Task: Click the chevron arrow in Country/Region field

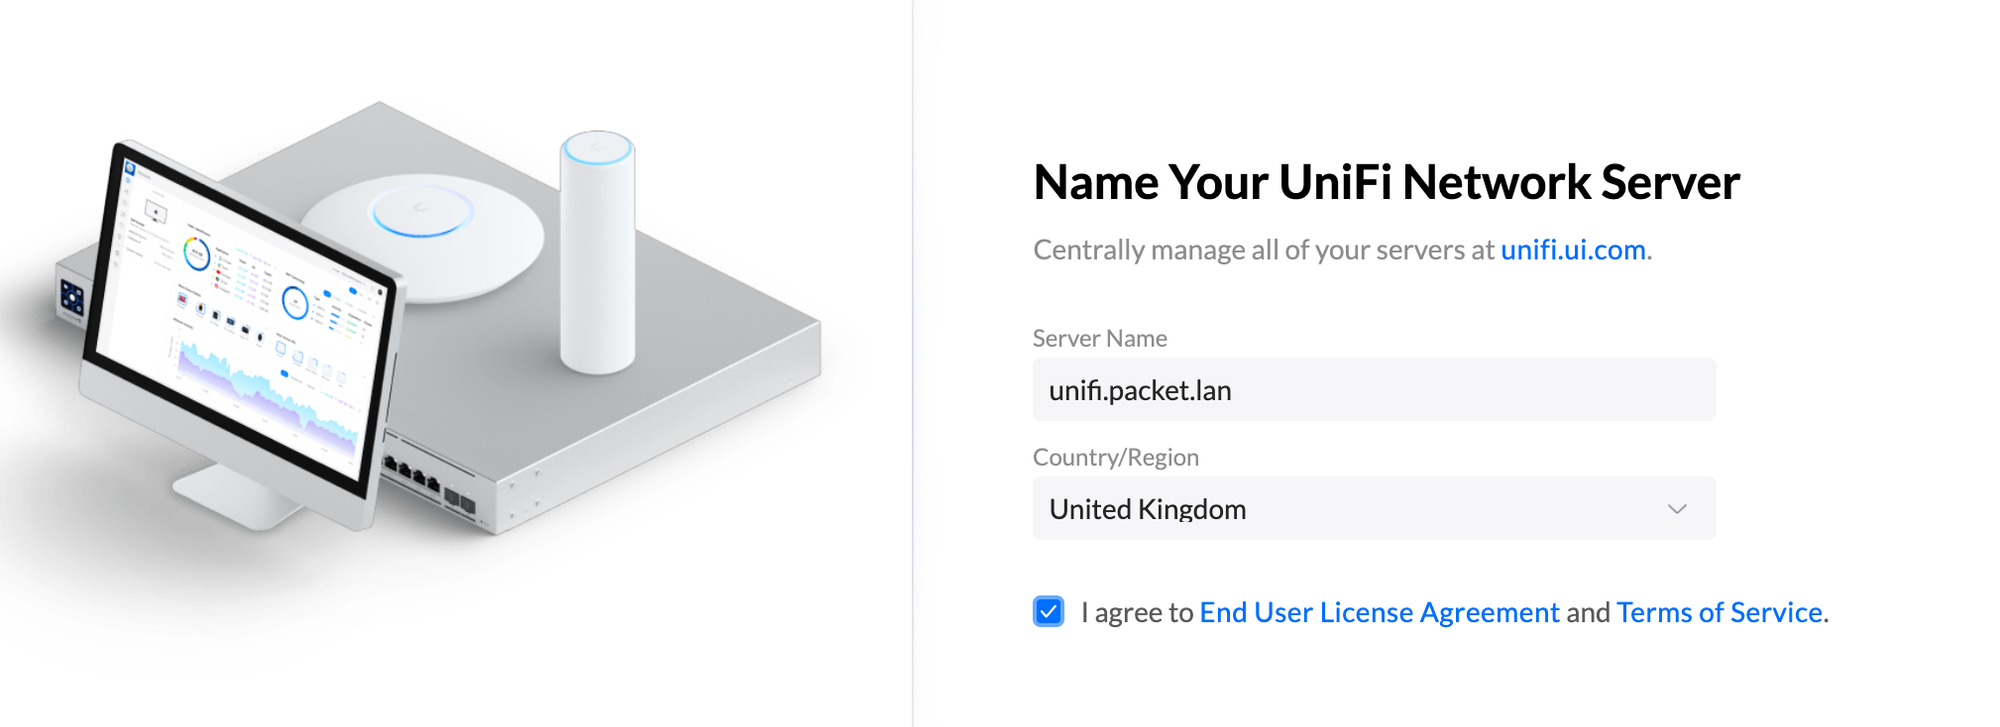Action: point(1677,509)
